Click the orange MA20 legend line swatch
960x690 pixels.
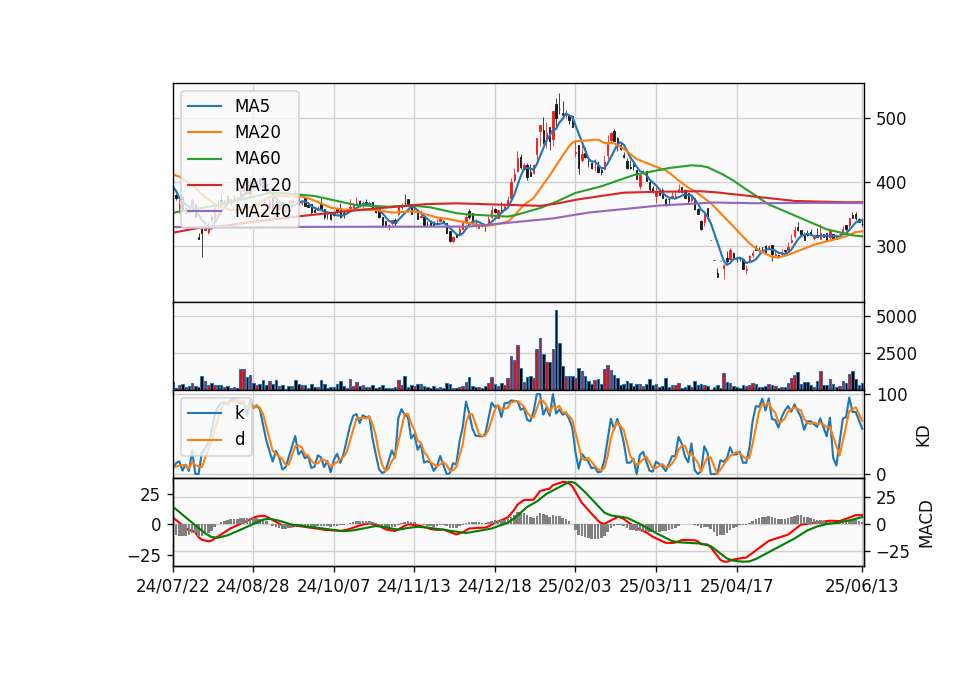click(x=204, y=132)
